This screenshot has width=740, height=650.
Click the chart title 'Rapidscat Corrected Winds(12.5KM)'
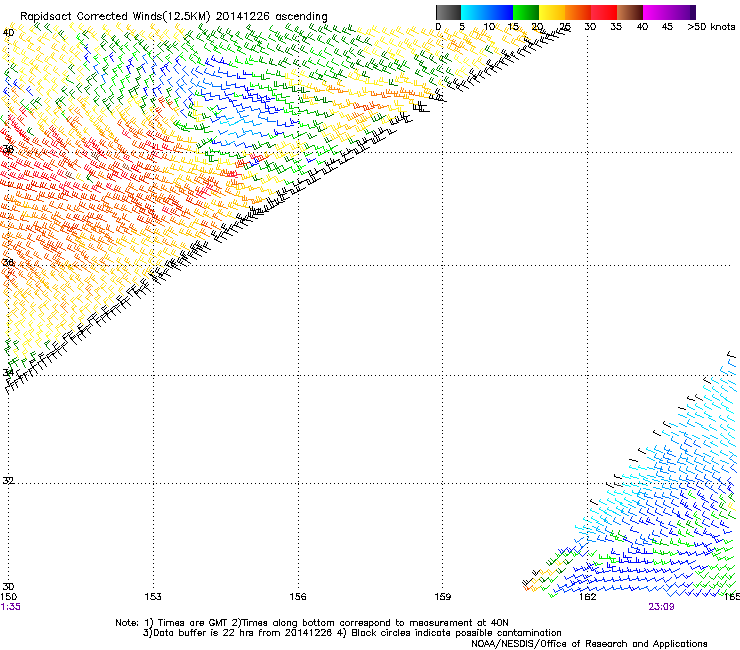coord(115,16)
